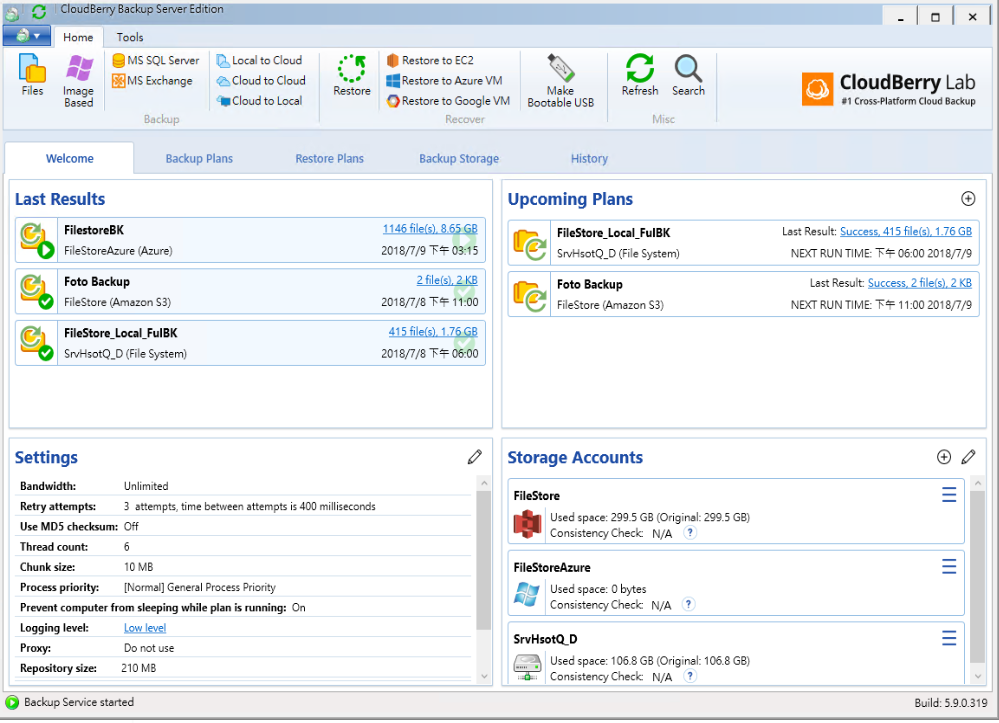Select Restore to Azure VM
The height and width of the screenshot is (723, 999).
click(444, 81)
